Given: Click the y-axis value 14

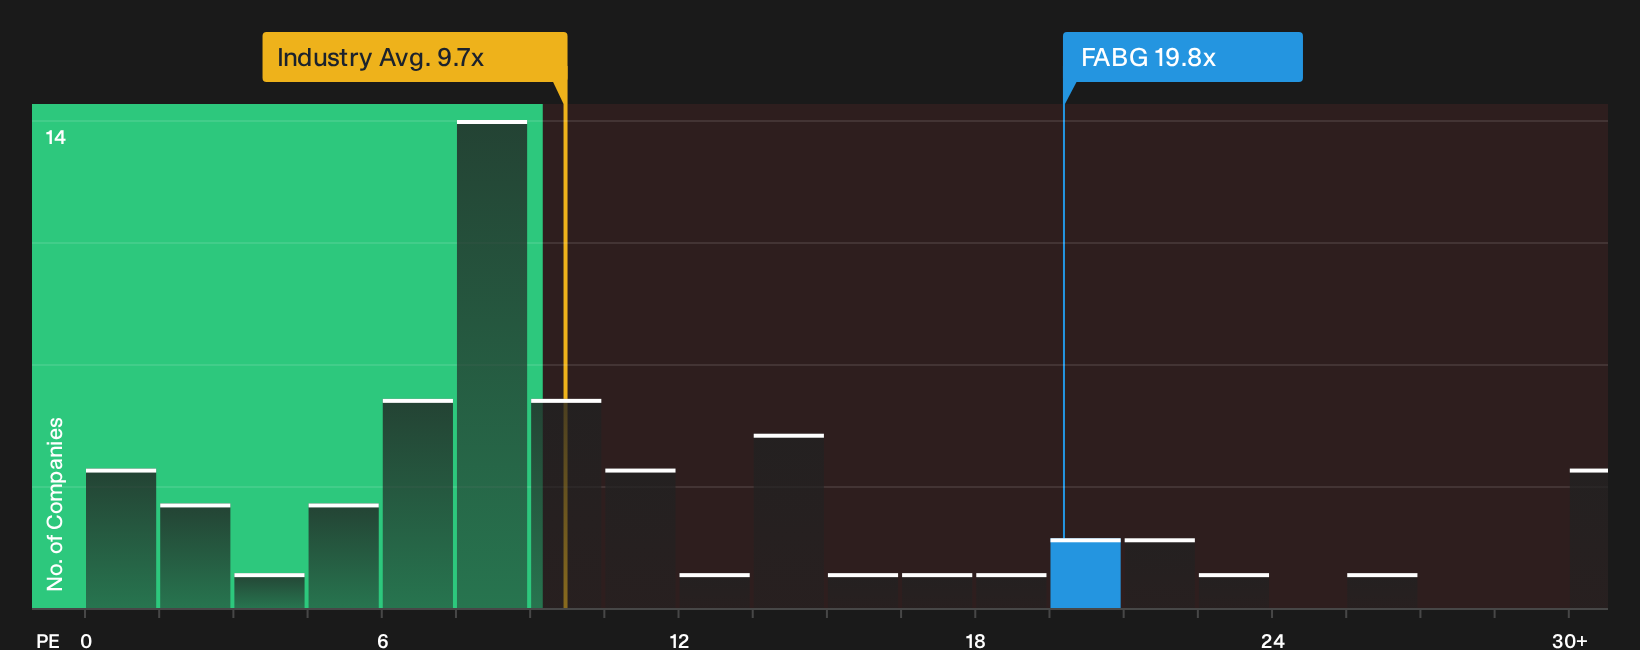Looking at the screenshot, I should click(x=56, y=137).
